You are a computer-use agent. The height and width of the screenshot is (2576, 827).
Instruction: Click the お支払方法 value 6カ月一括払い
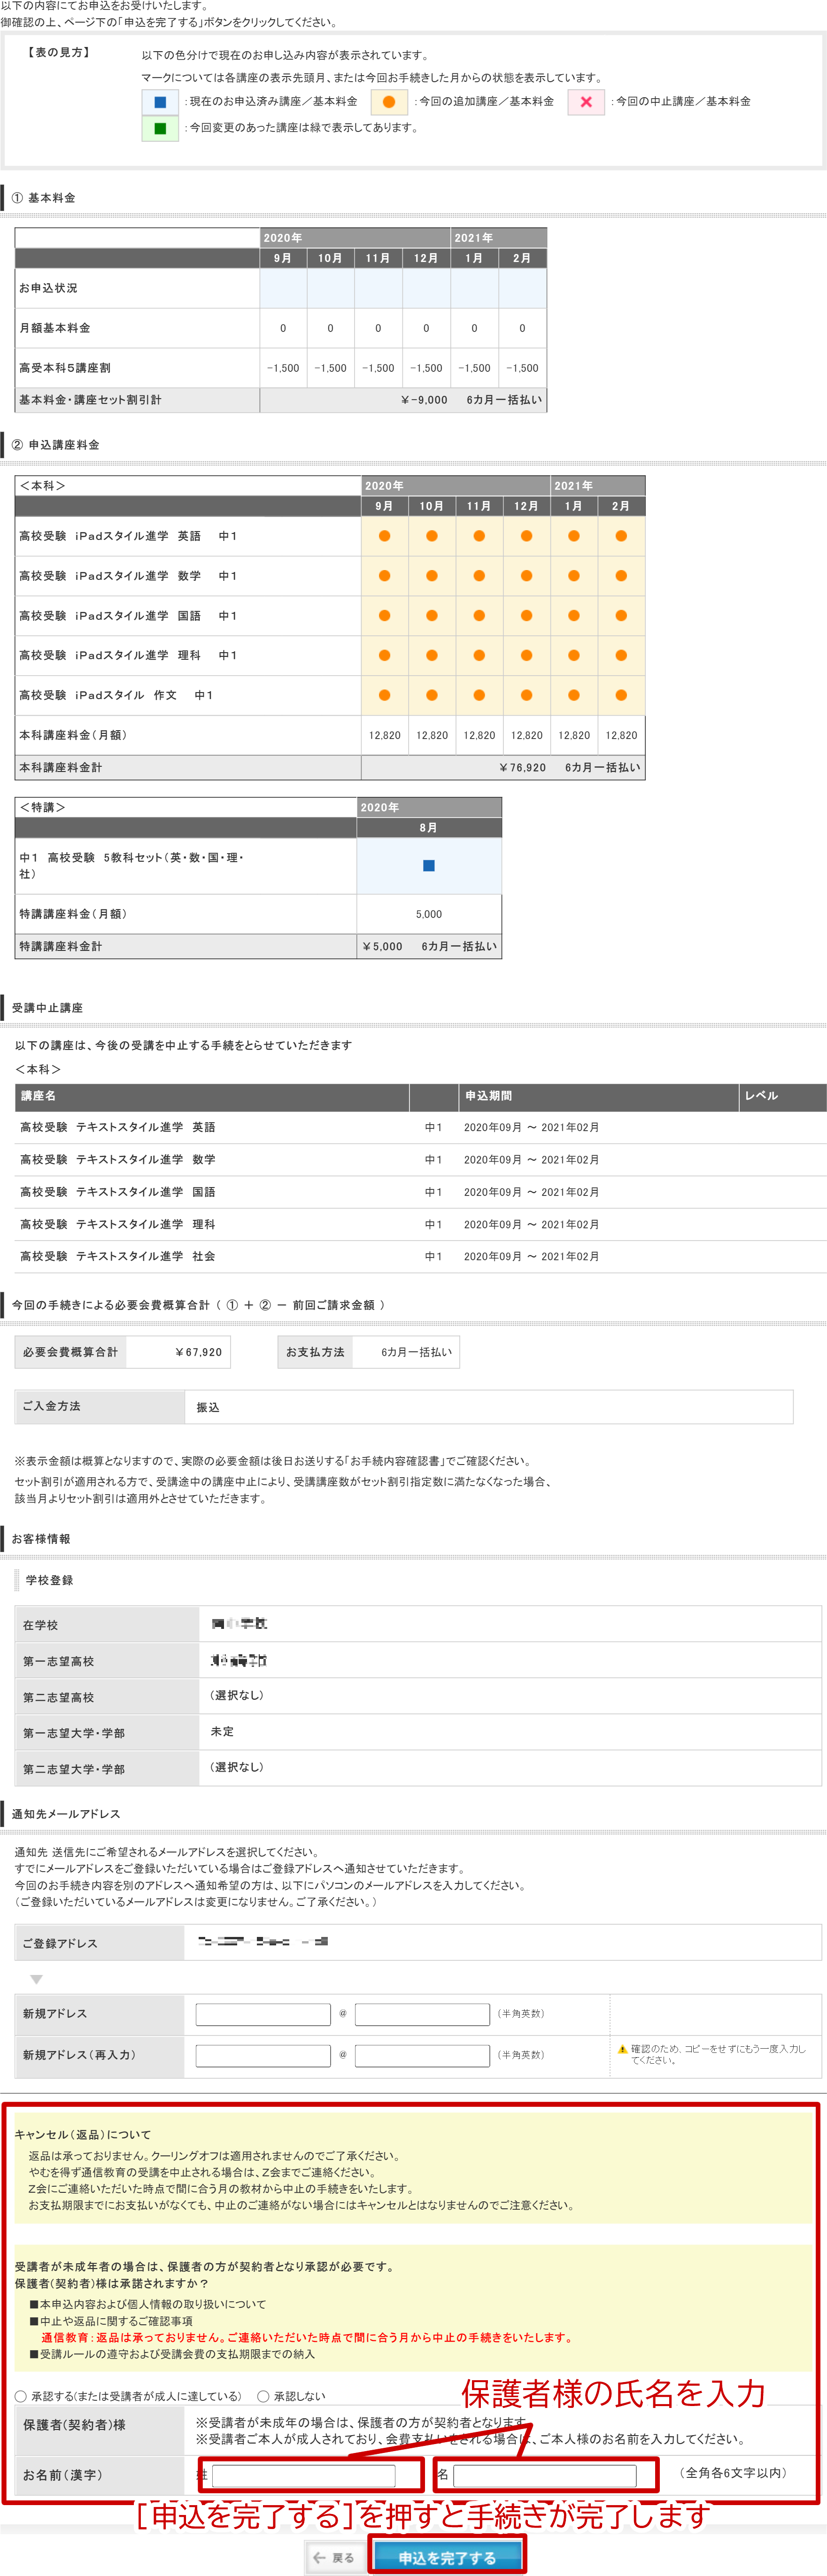416,1352
